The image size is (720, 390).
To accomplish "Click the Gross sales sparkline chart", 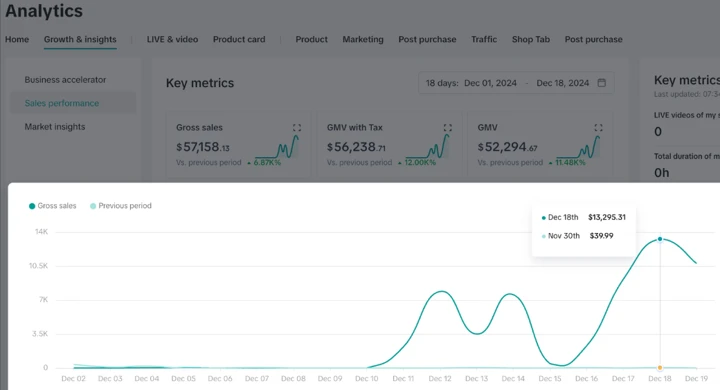I will coord(277,147).
